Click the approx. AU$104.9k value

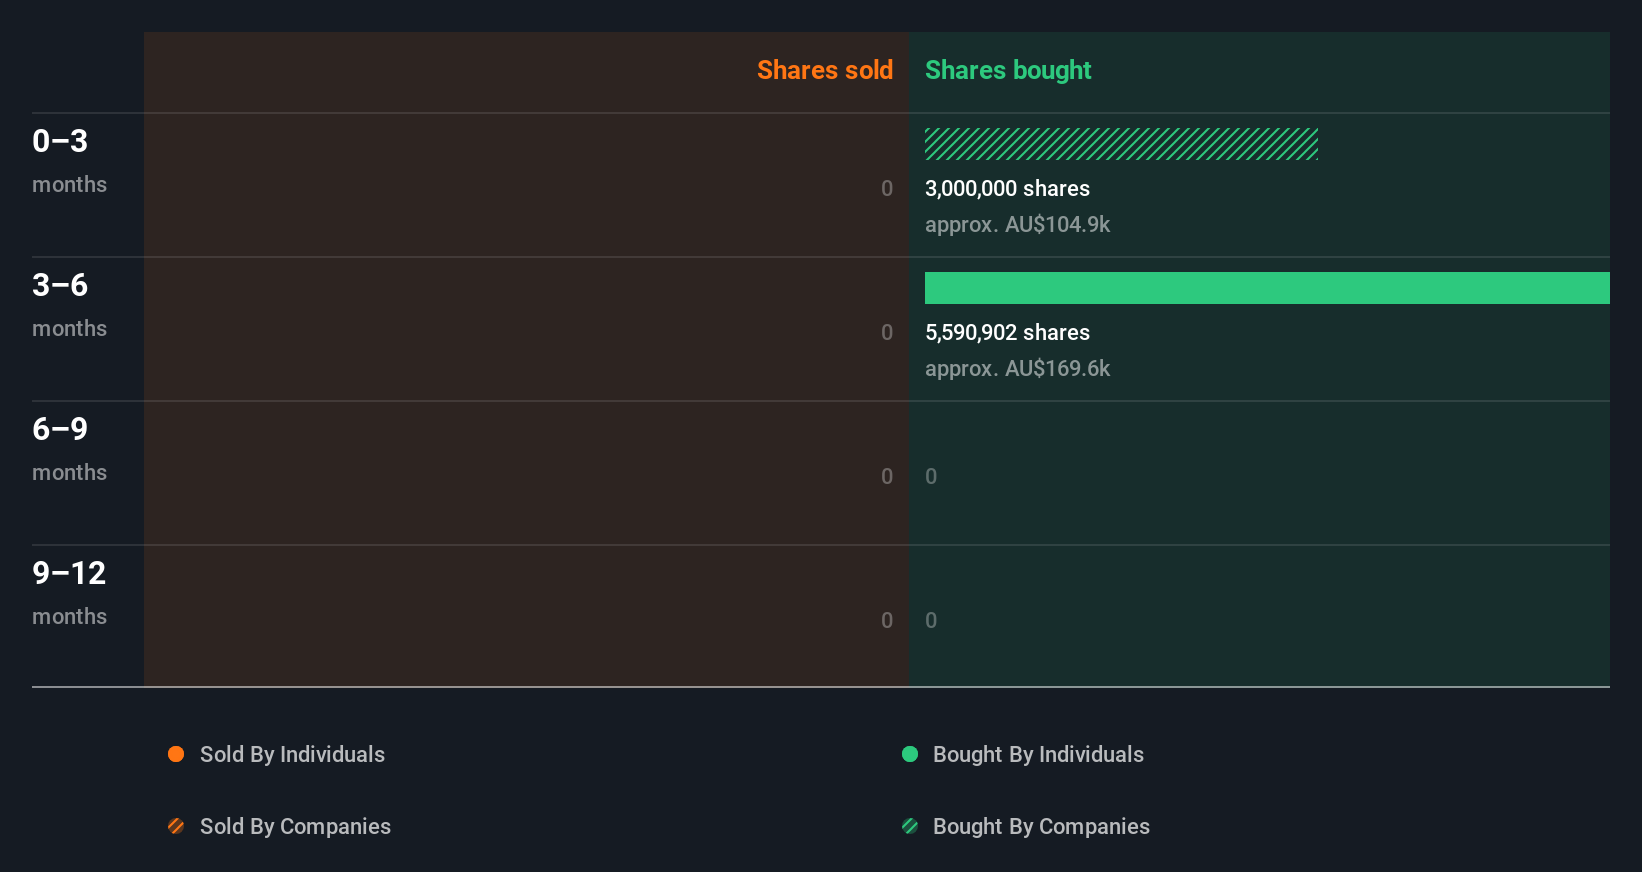(x=1017, y=224)
